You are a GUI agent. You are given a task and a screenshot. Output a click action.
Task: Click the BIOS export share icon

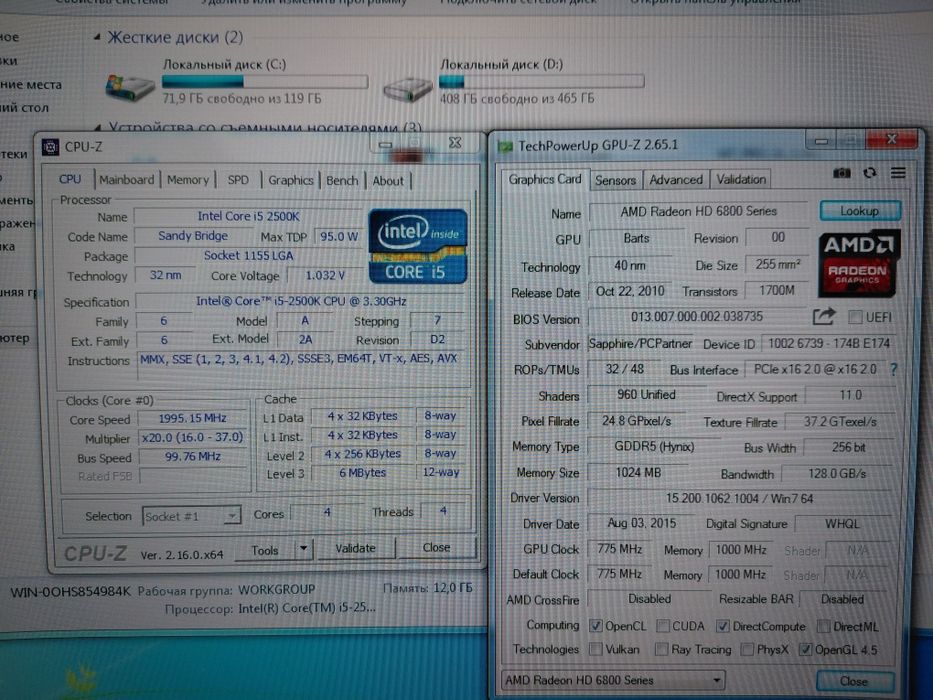[x=824, y=316]
